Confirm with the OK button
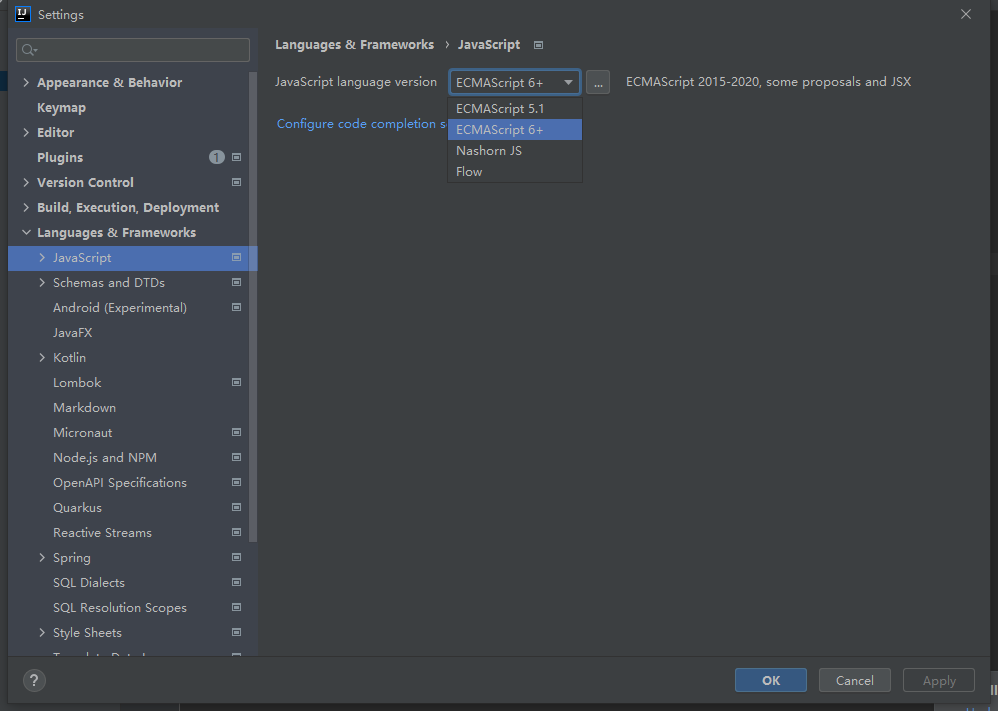Screen dimensions: 998x711 point(771,680)
